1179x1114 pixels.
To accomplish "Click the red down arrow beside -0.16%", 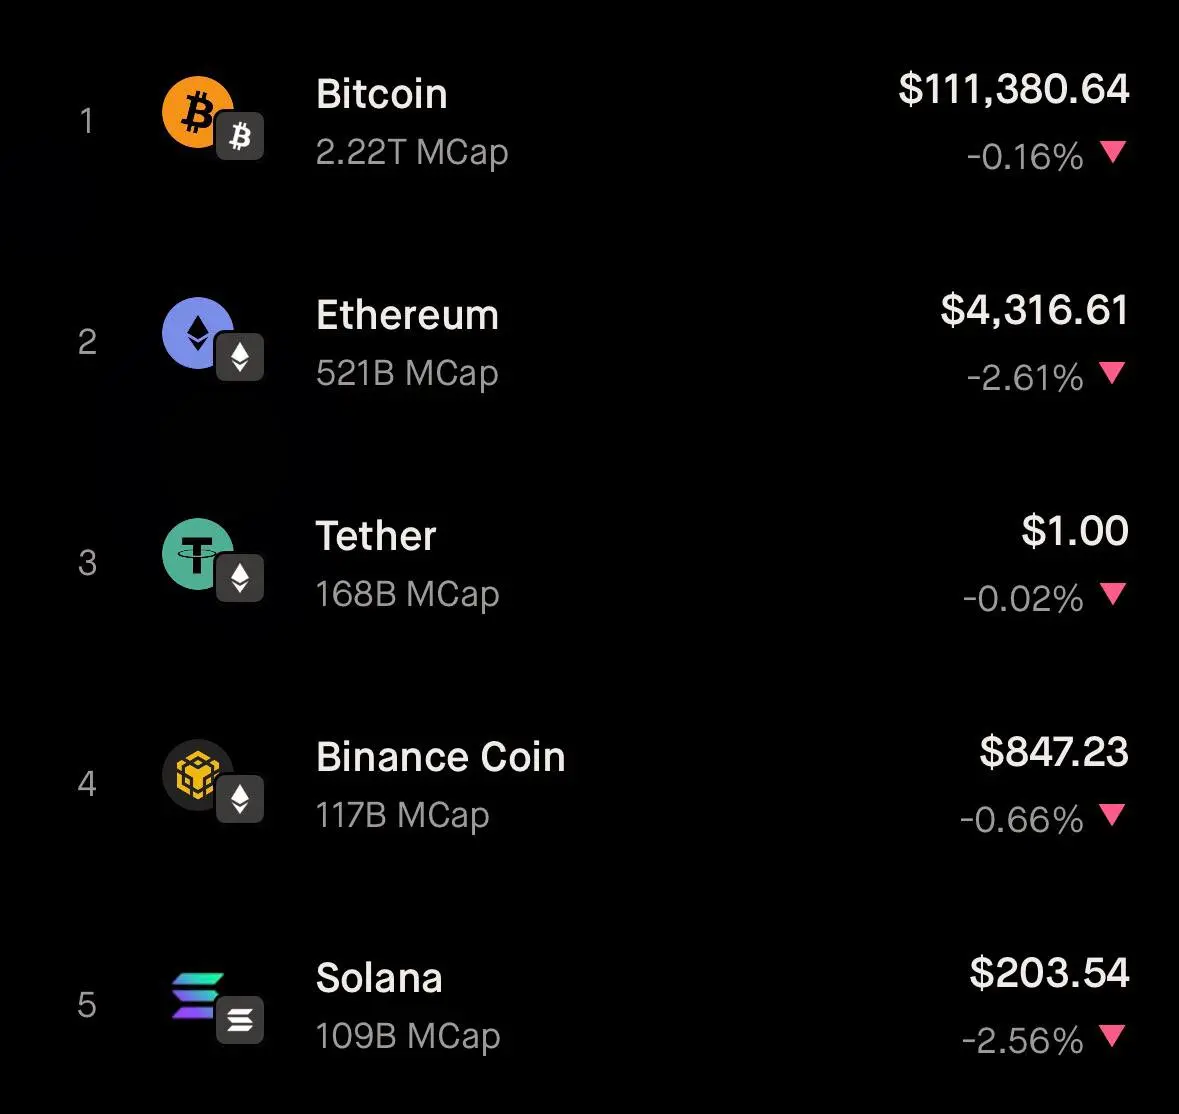I will click(1113, 151).
